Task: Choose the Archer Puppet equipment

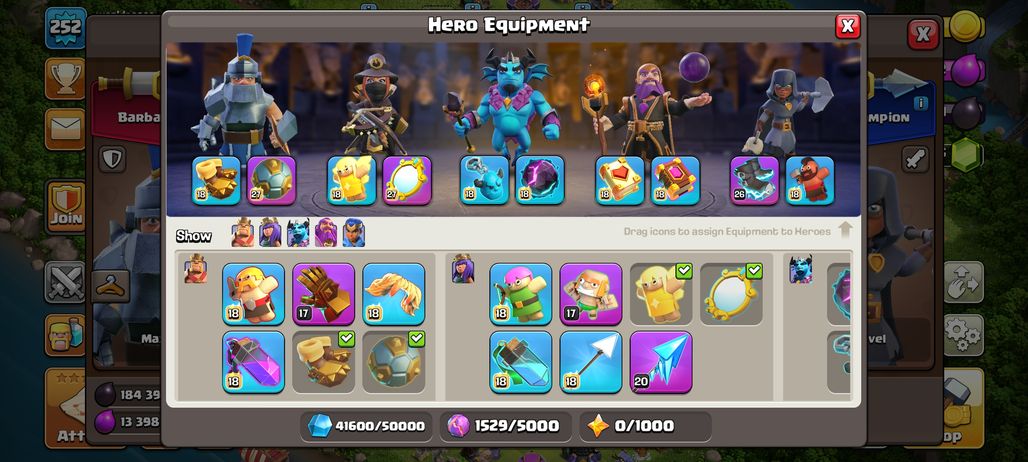Action: [521, 294]
